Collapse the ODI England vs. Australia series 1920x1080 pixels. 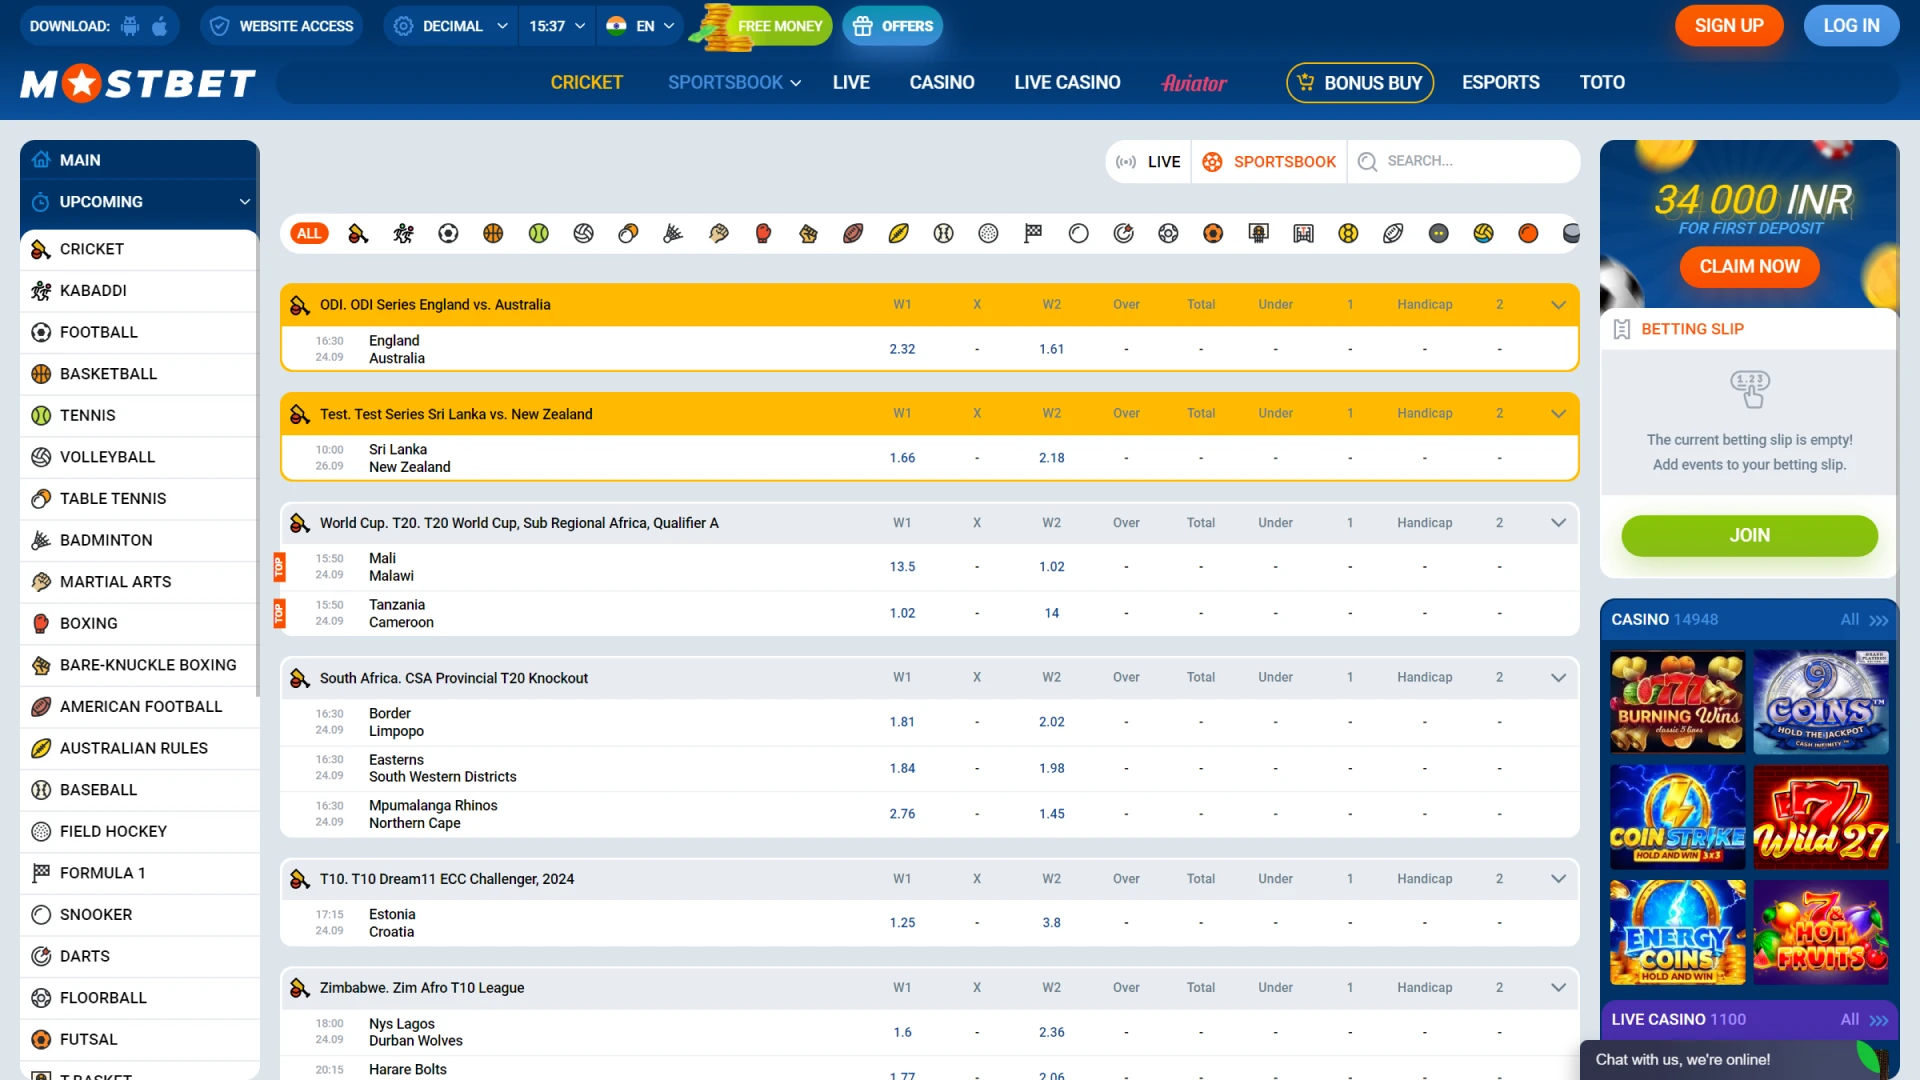1558,305
